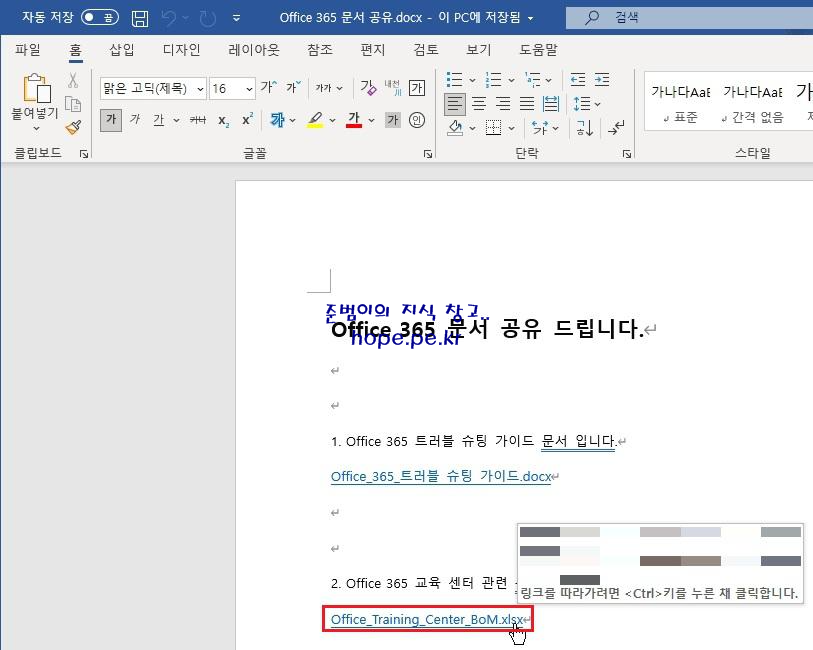The width and height of the screenshot is (813, 650).
Task: Open the 파일 tab
Action: pos(27,50)
